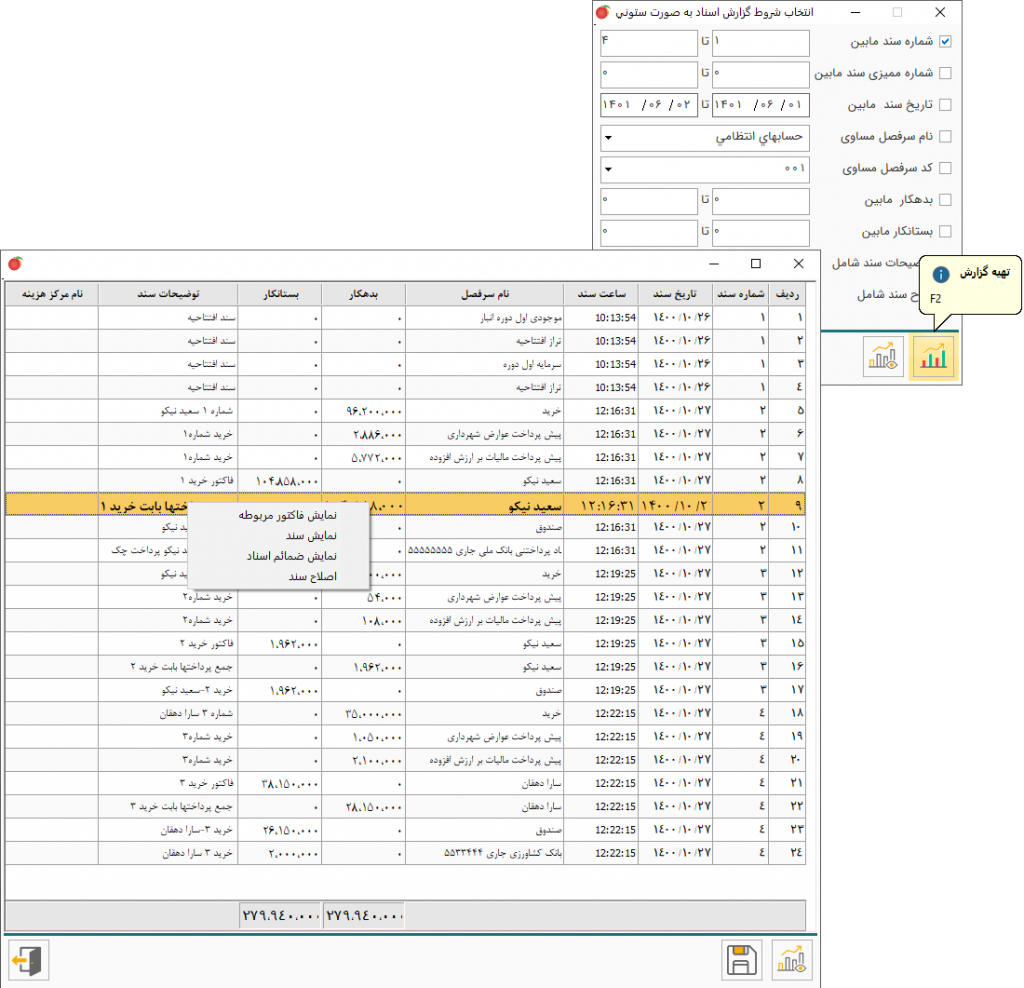Tick the بدهکار مابین checkbox
The image size is (1024, 988).
click(945, 200)
